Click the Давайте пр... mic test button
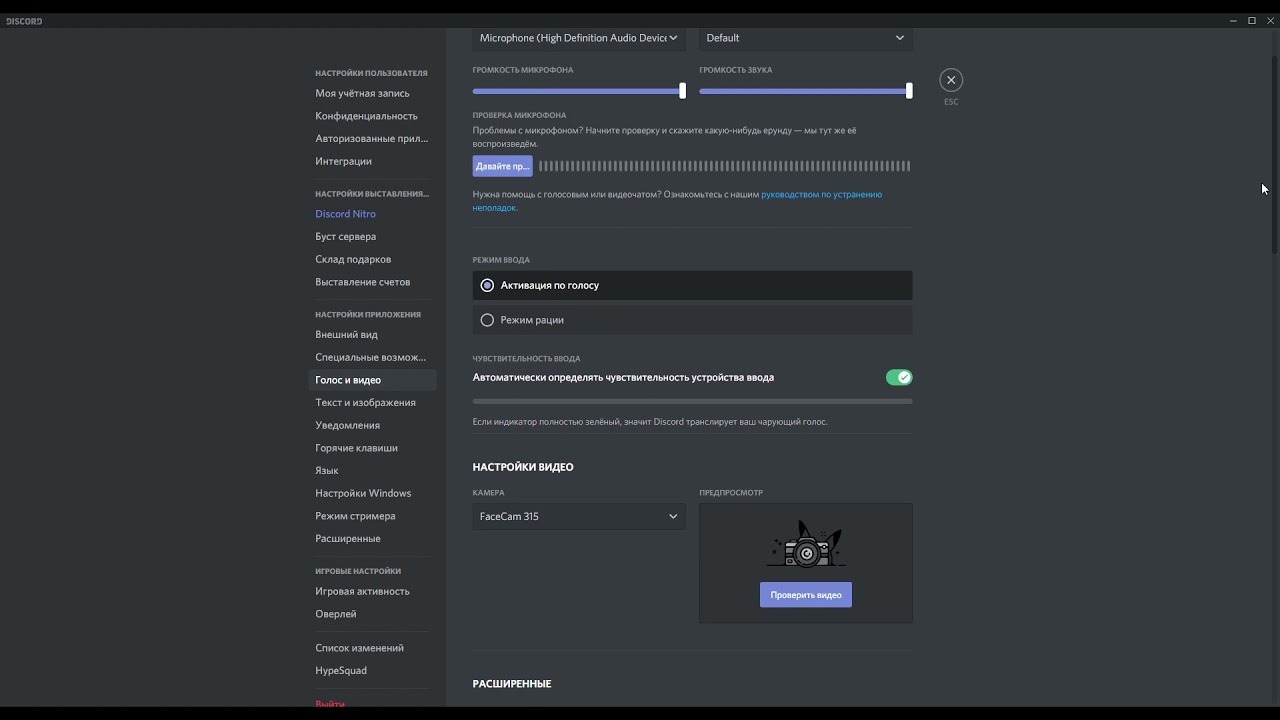Image resolution: width=1280 pixels, height=720 pixels. click(502, 166)
